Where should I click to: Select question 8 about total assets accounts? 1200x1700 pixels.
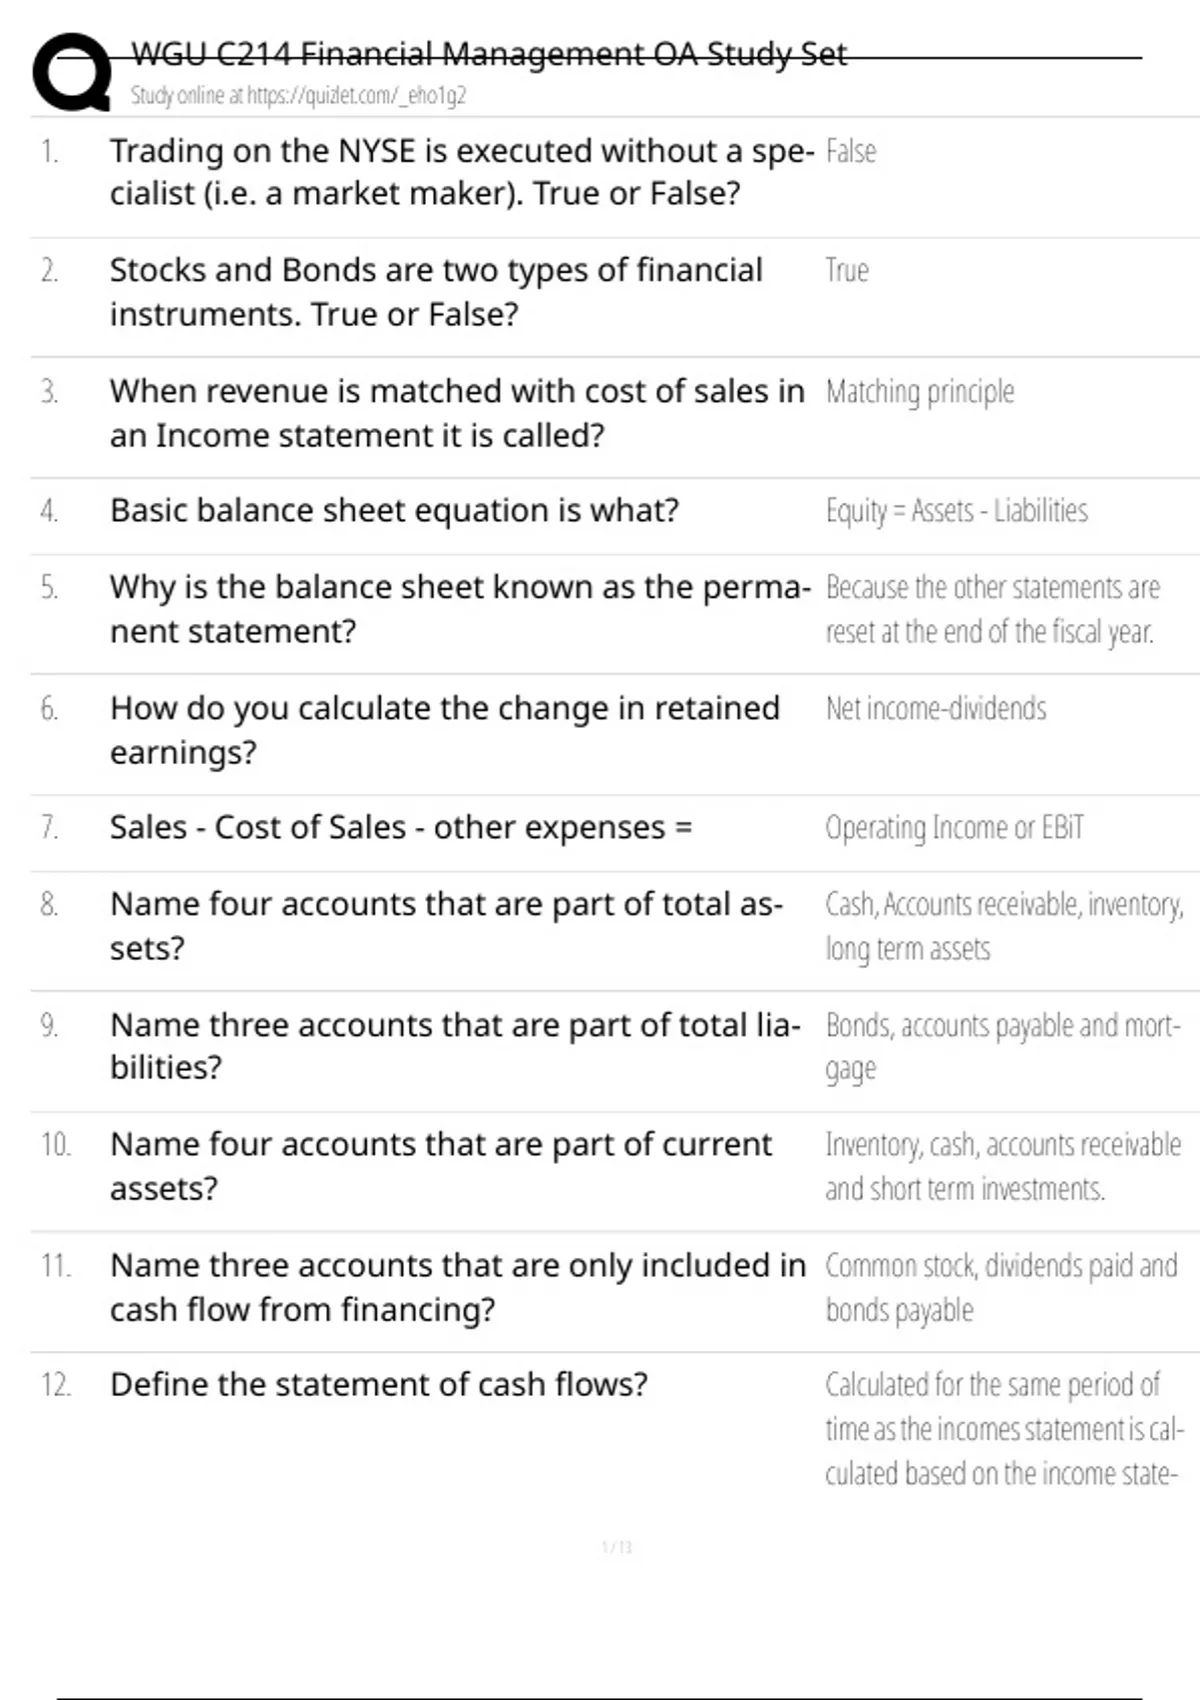pos(446,925)
